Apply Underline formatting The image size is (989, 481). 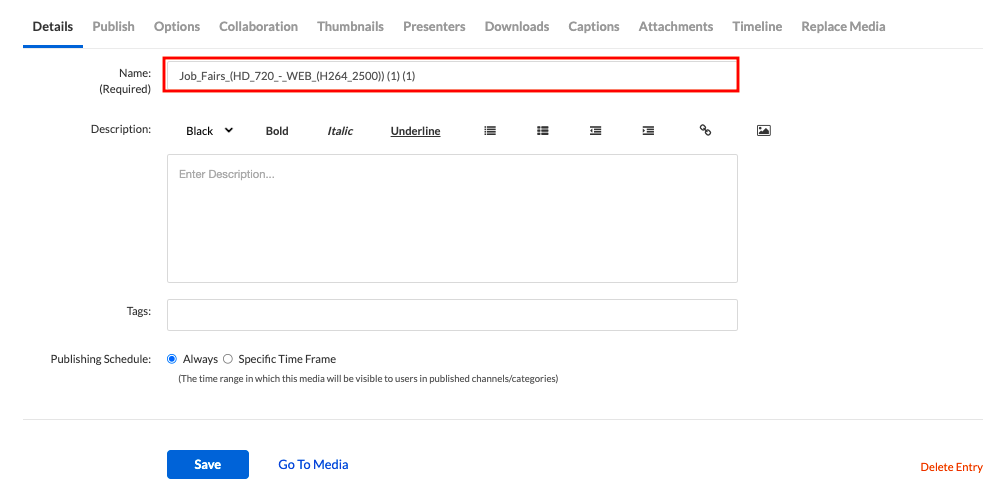pos(416,131)
